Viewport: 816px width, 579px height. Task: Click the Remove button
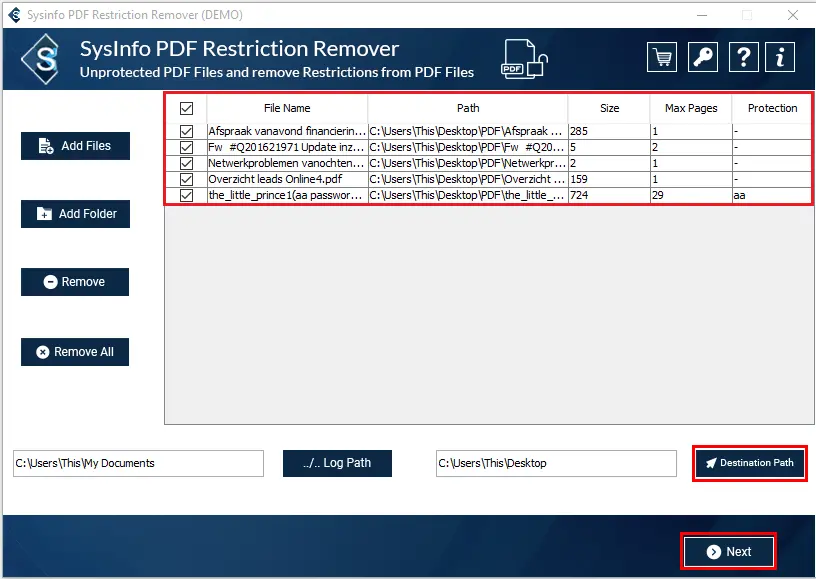pos(75,282)
